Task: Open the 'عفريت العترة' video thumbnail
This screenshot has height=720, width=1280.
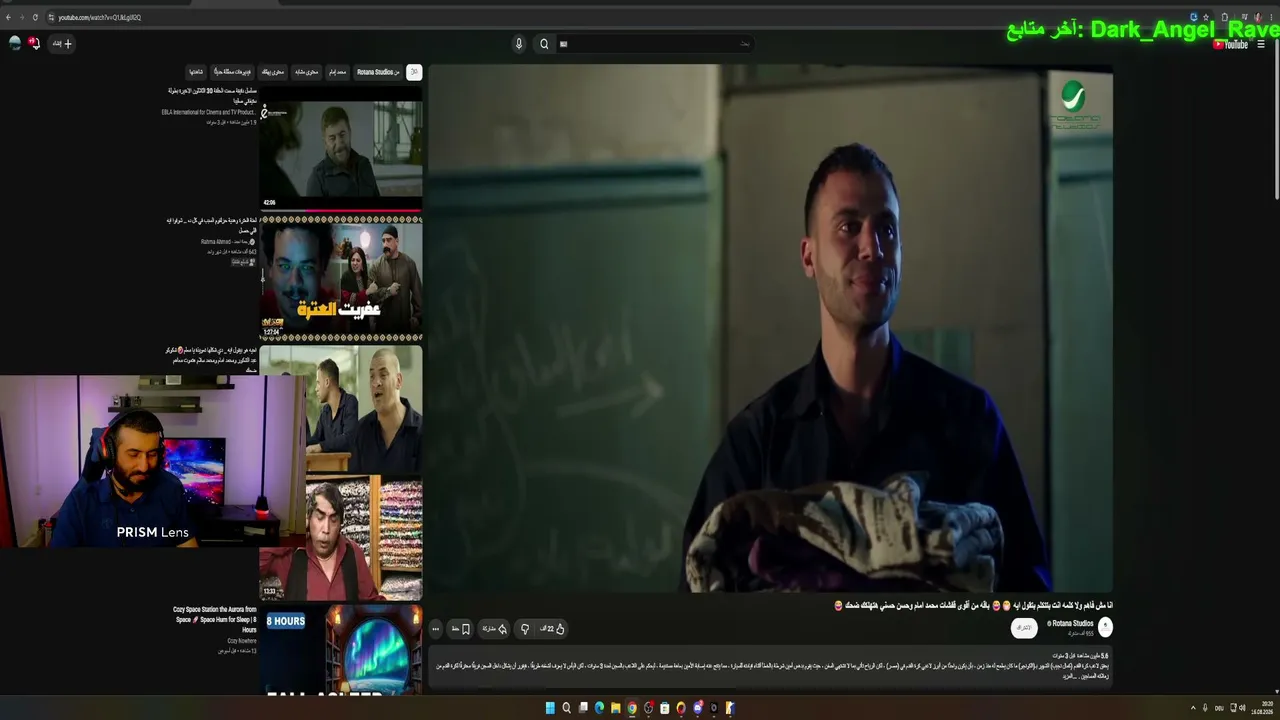Action: coord(341,278)
